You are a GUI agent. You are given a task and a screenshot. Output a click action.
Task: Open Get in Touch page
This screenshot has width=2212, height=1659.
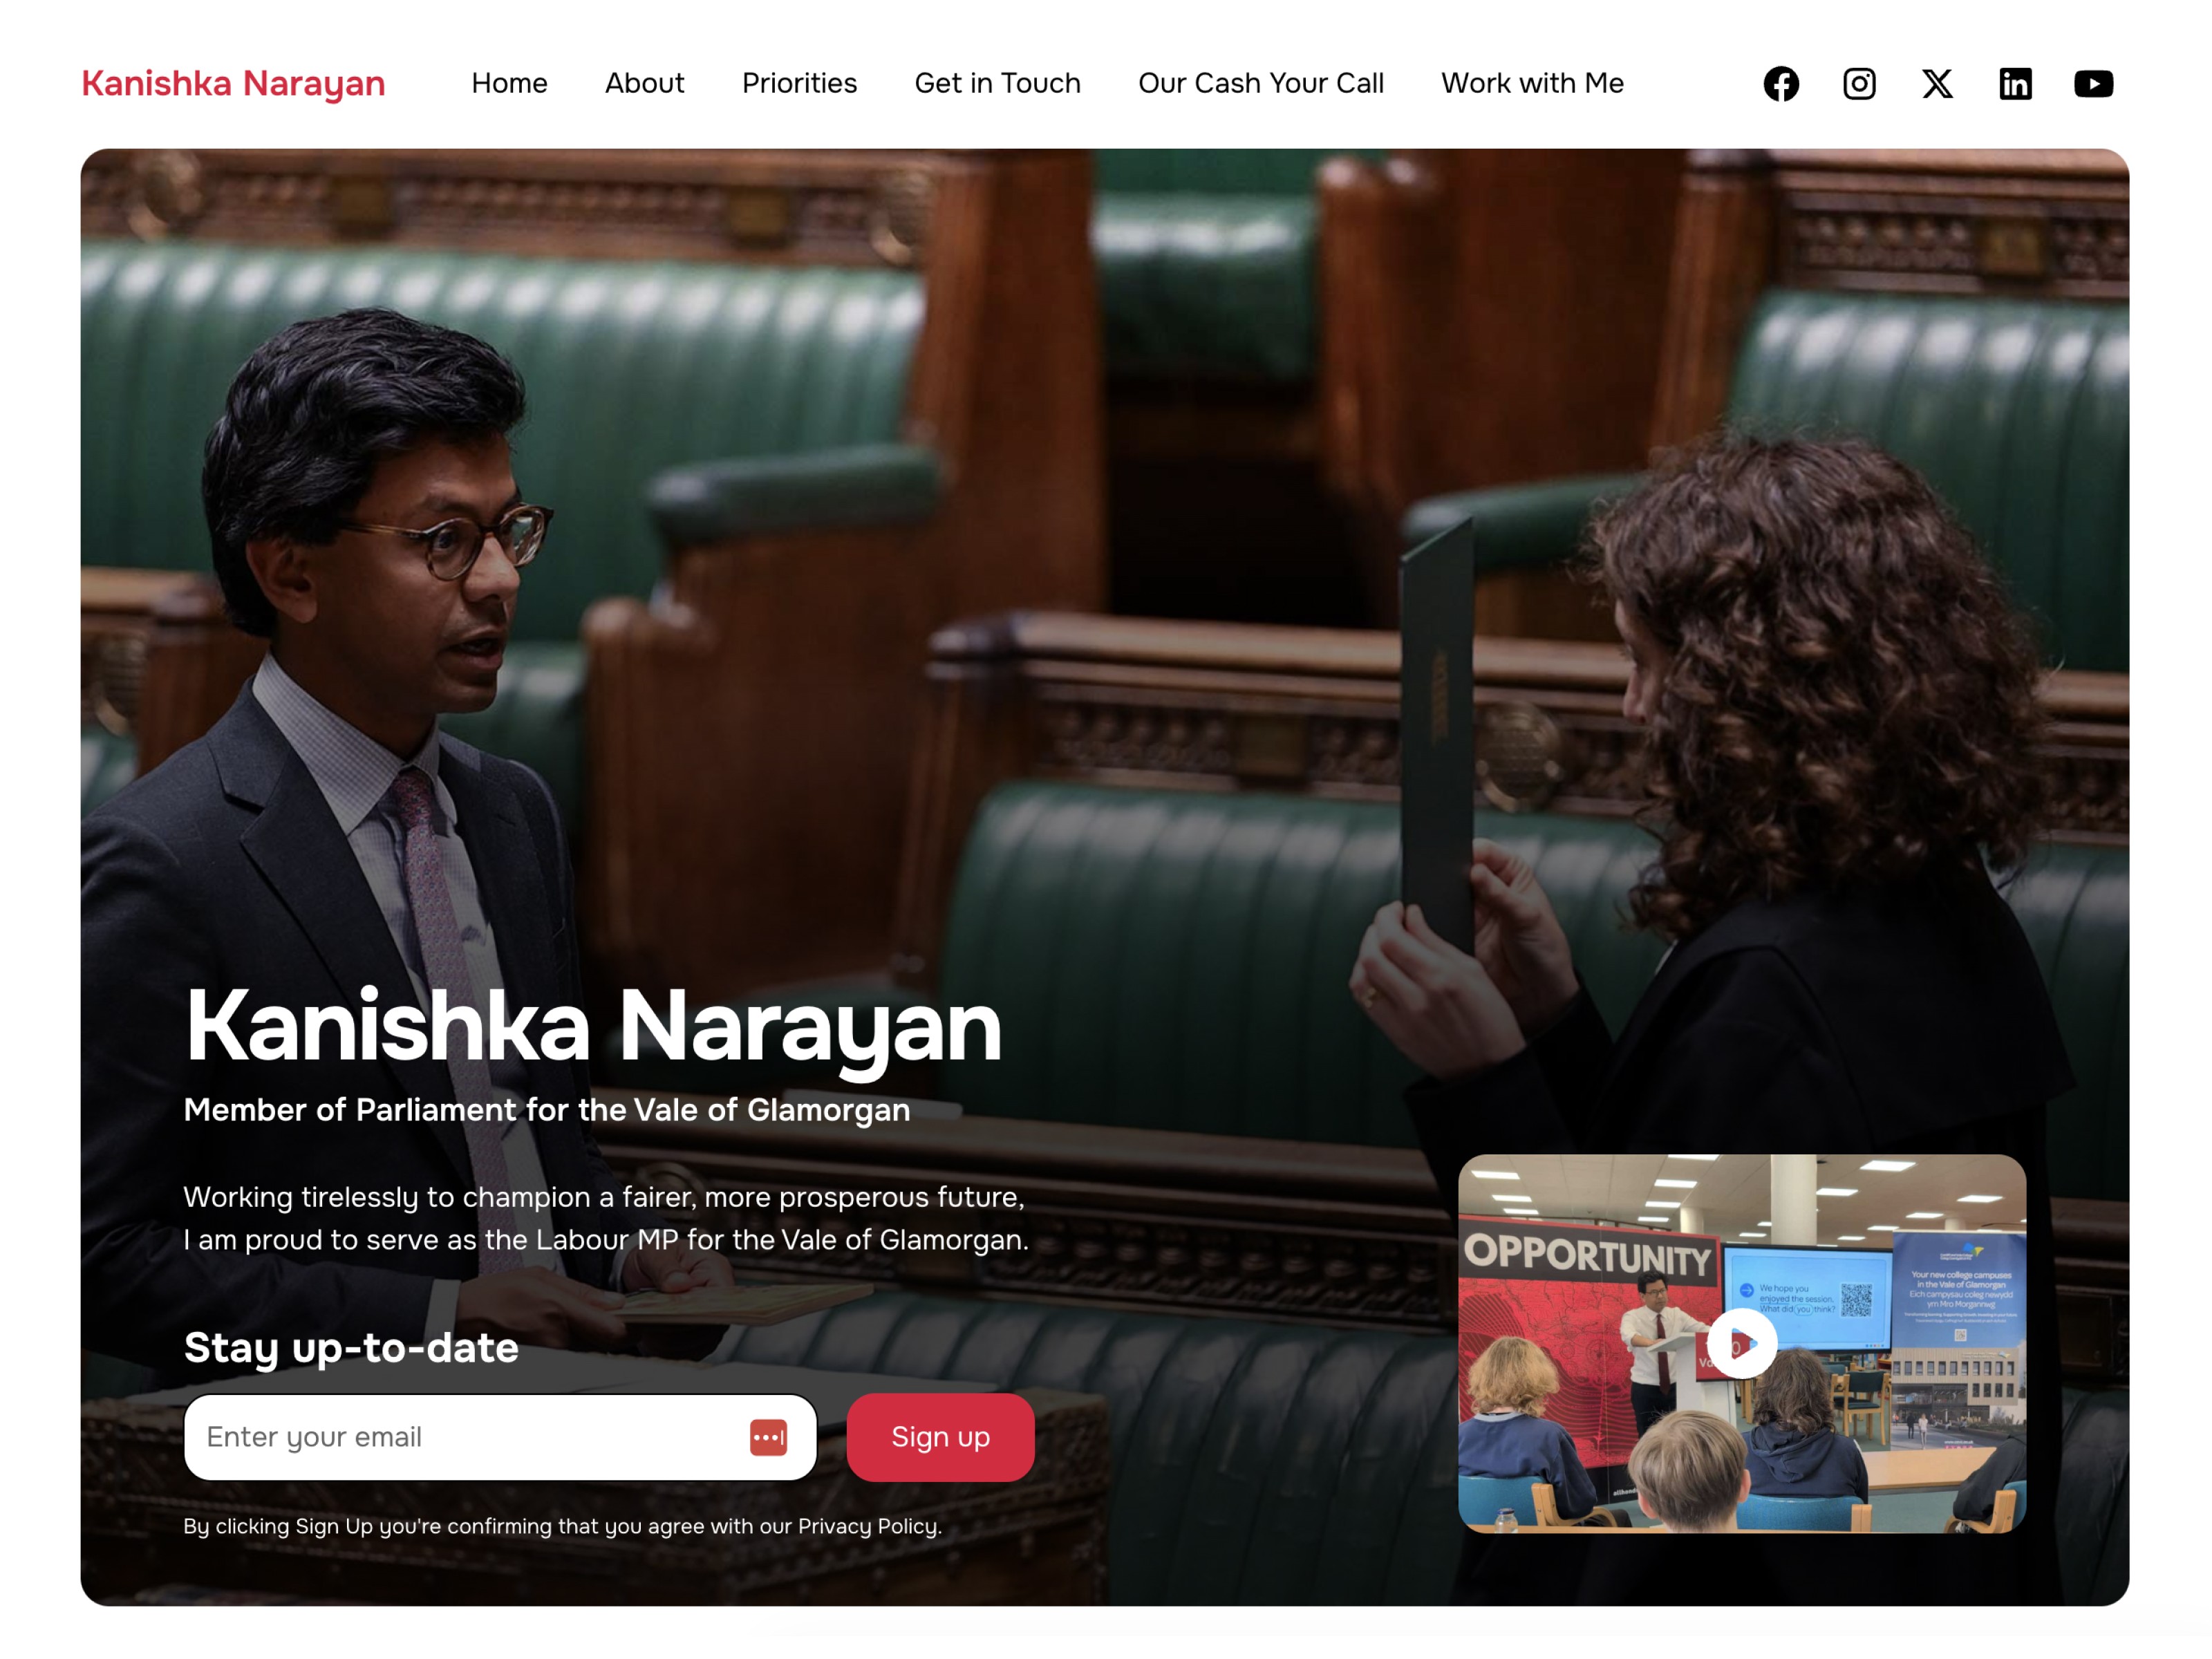click(997, 83)
